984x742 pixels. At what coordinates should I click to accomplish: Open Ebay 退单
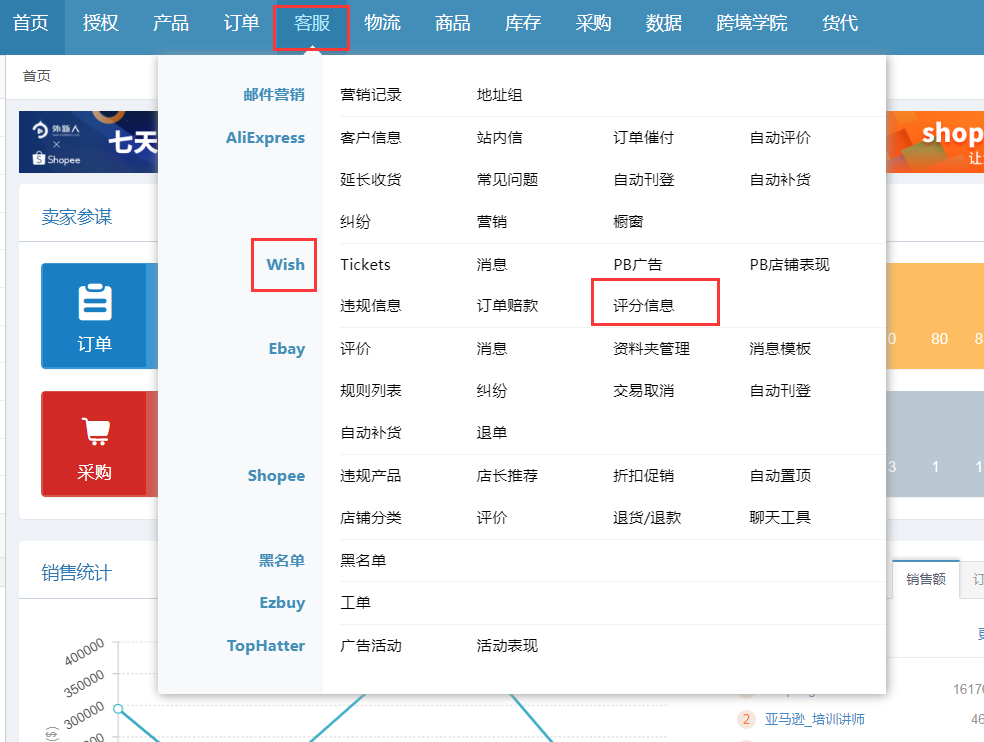491,433
